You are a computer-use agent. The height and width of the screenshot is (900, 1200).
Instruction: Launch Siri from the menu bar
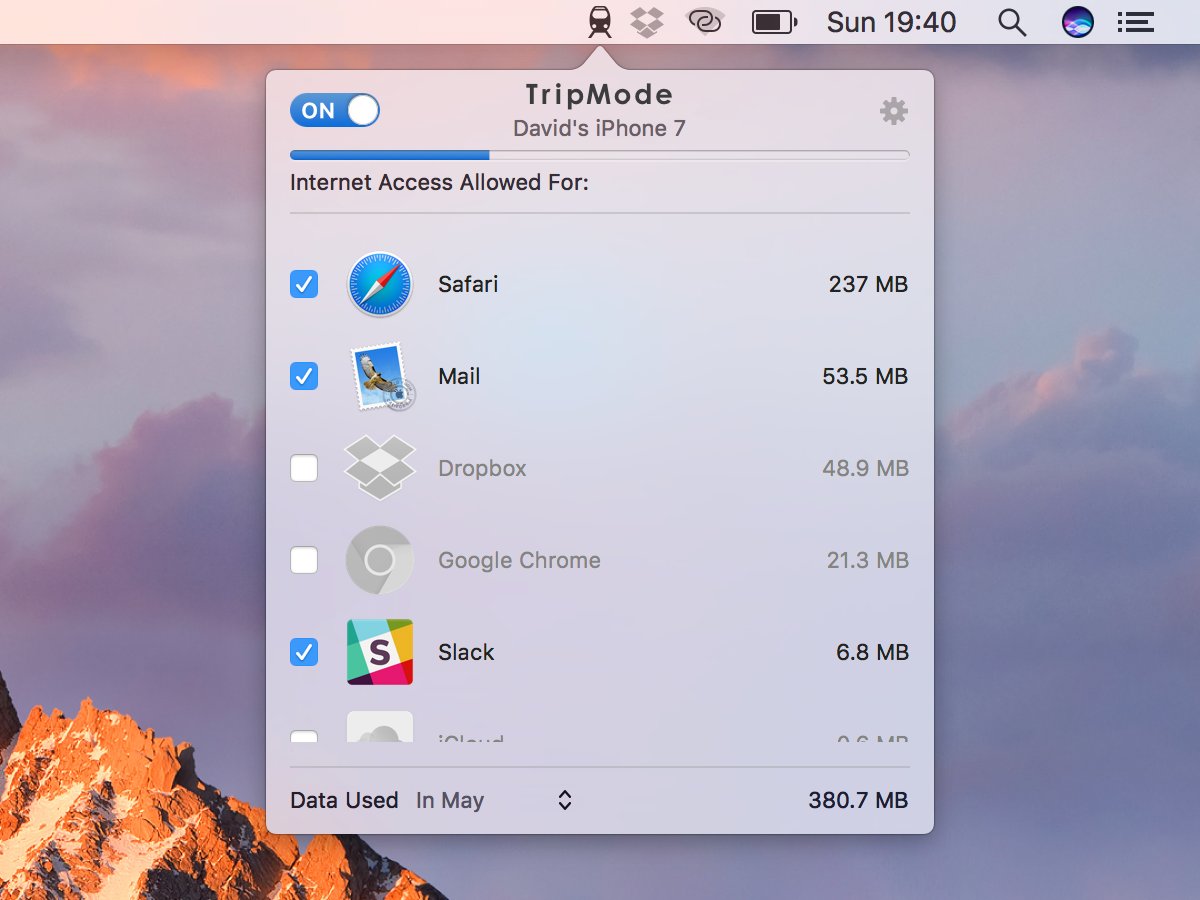(x=1077, y=22)
